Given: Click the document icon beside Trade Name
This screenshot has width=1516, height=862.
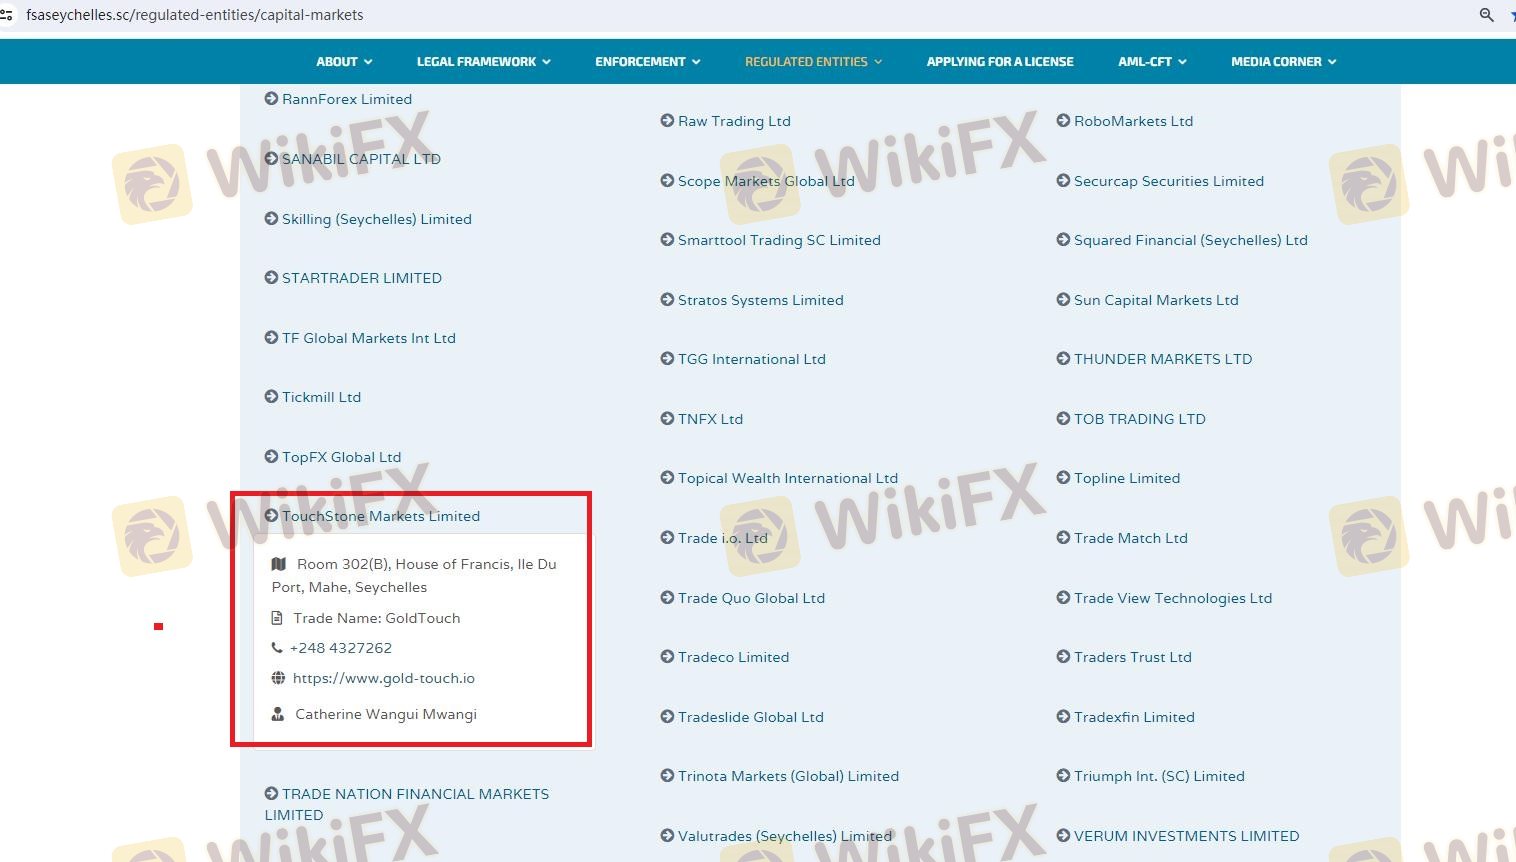Looking at the screenshot, I should point(278,618).
